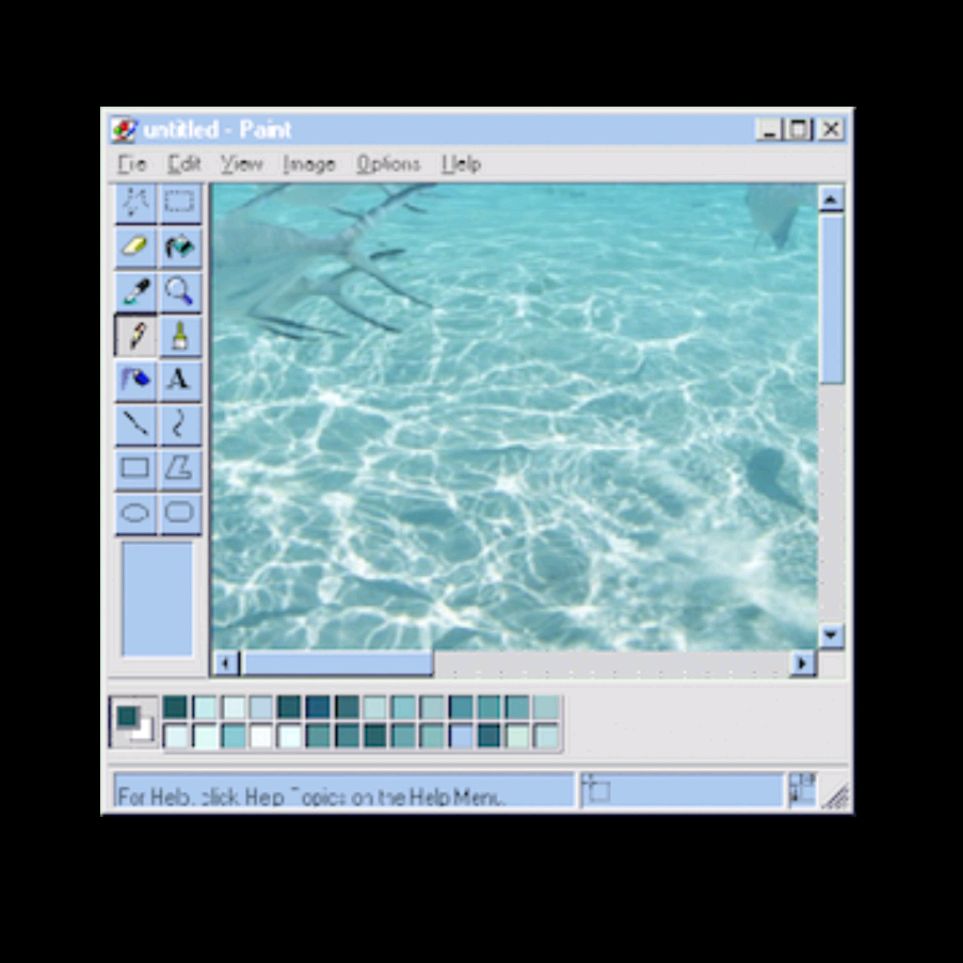Image resolution: width=963 pixels, height=963 pixels.
Task: Click the "untitled - Paint" title text
Action: pos(217,130)
